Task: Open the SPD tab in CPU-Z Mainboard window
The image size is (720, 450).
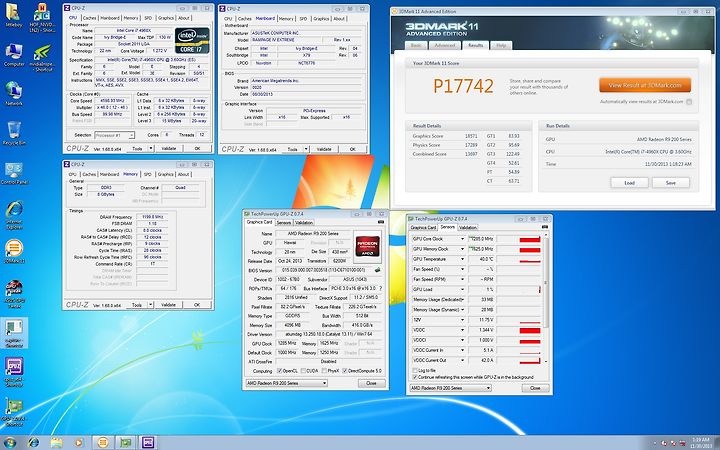Action: coord(303,19)
